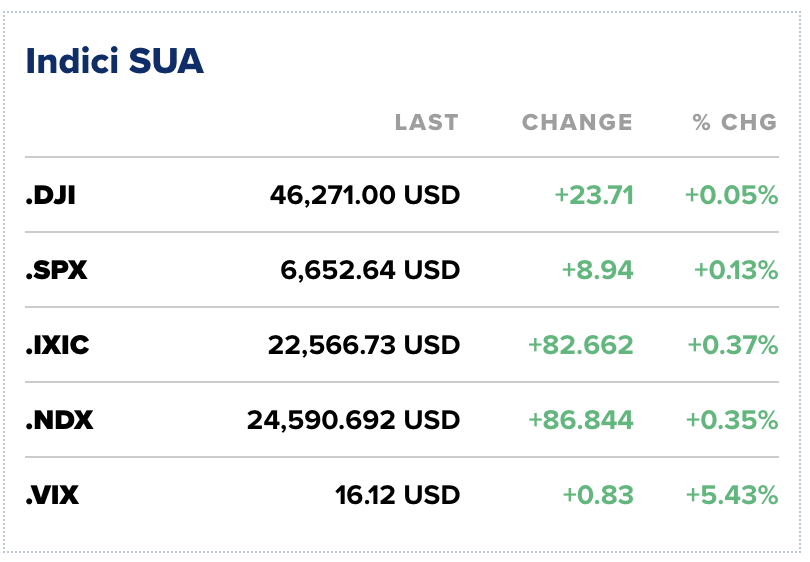
Task: Click the 46,271.00 USD last price
Action: 364,195
